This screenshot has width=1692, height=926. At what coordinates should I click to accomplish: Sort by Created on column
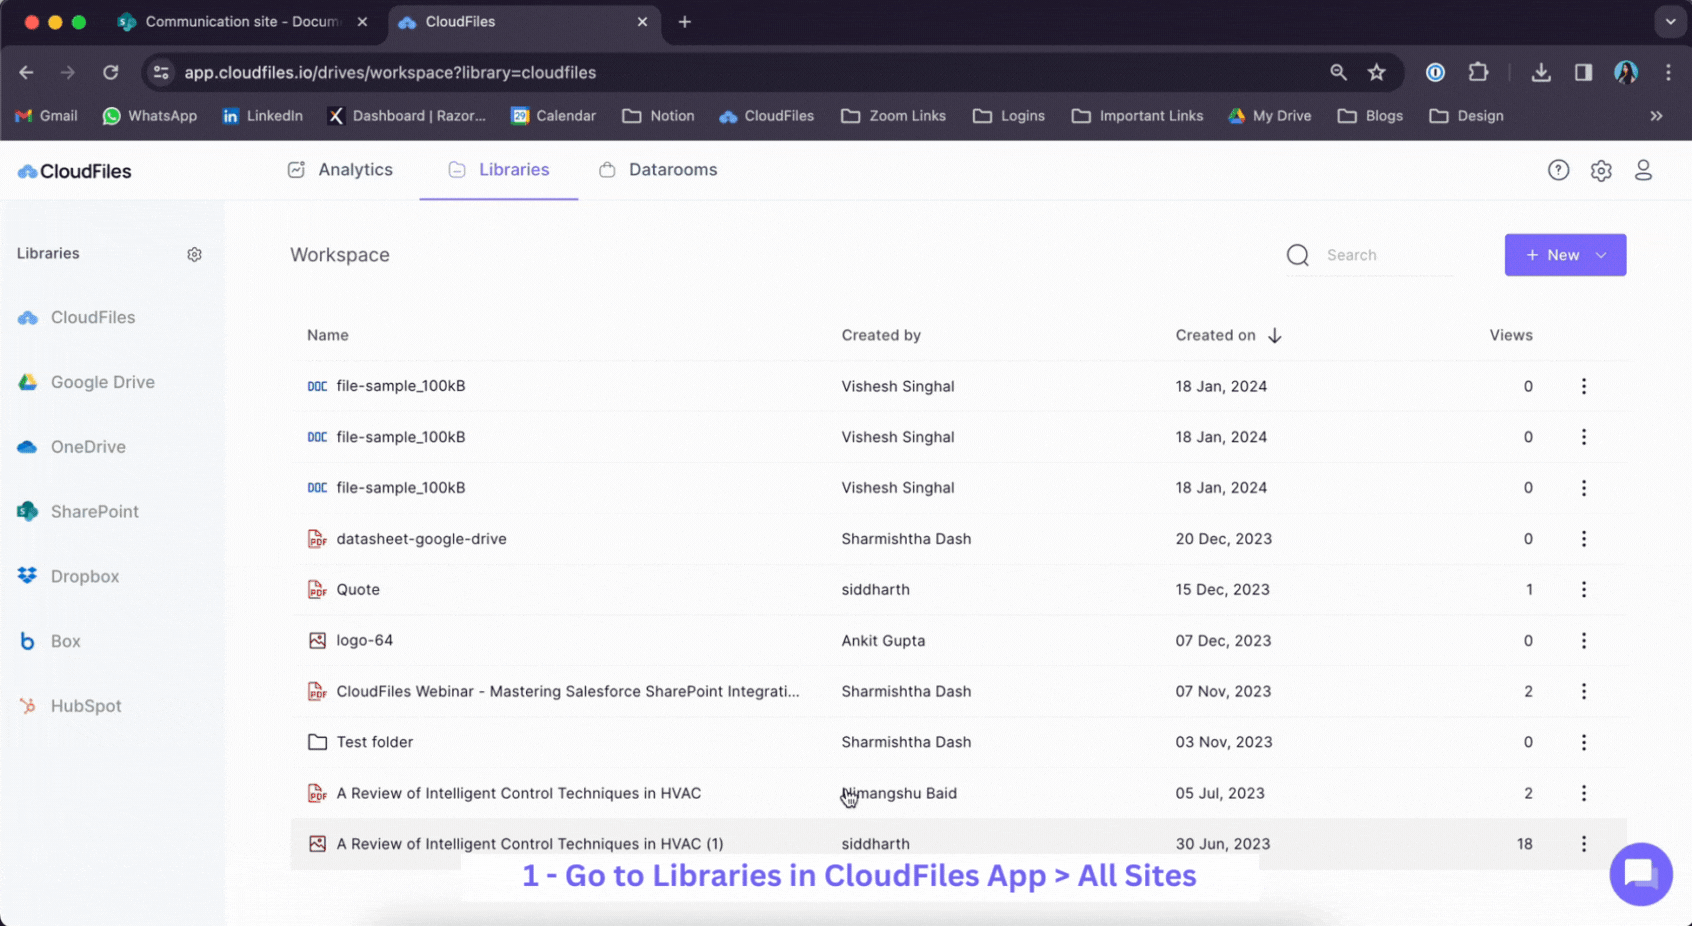[1229, 335]
